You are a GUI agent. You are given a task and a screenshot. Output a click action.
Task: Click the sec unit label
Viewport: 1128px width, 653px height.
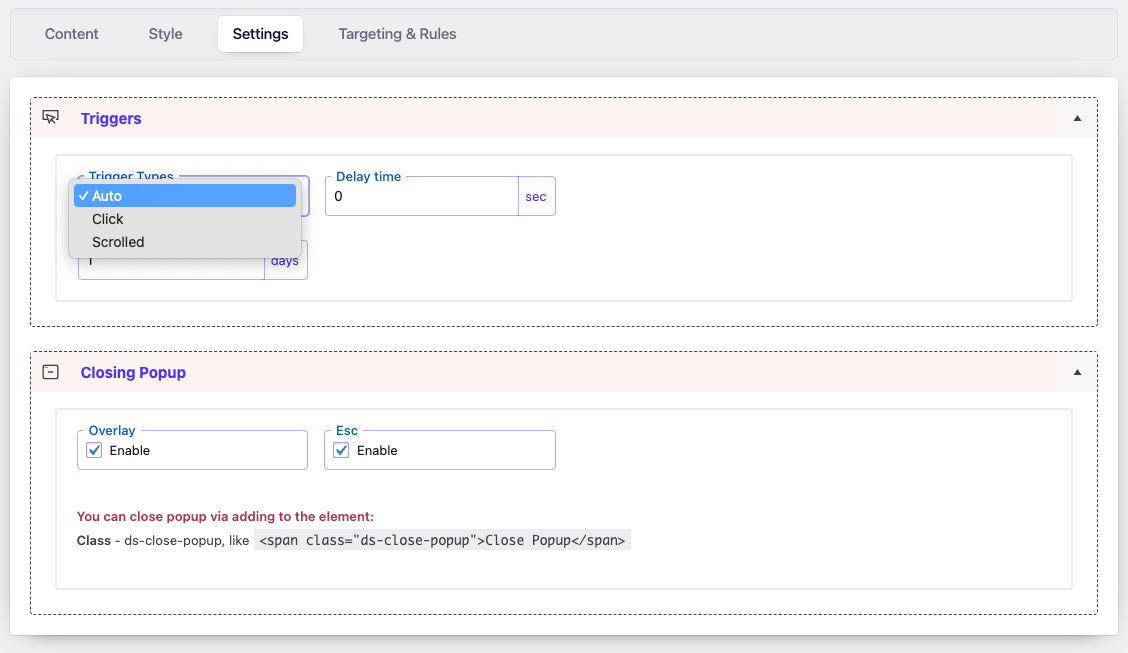pos(536,196)
